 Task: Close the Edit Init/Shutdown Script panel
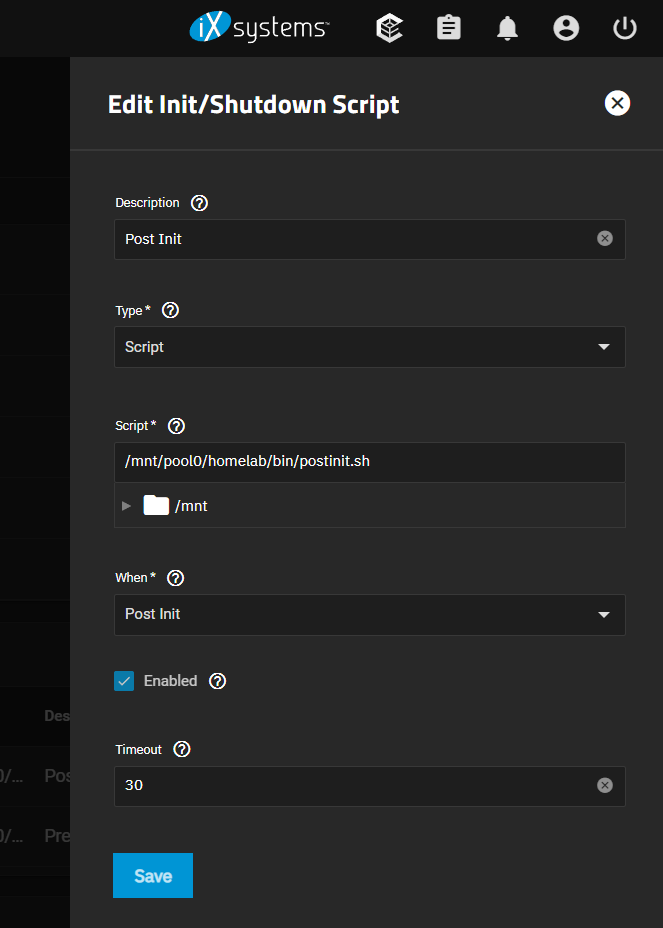tap(617, 103)
